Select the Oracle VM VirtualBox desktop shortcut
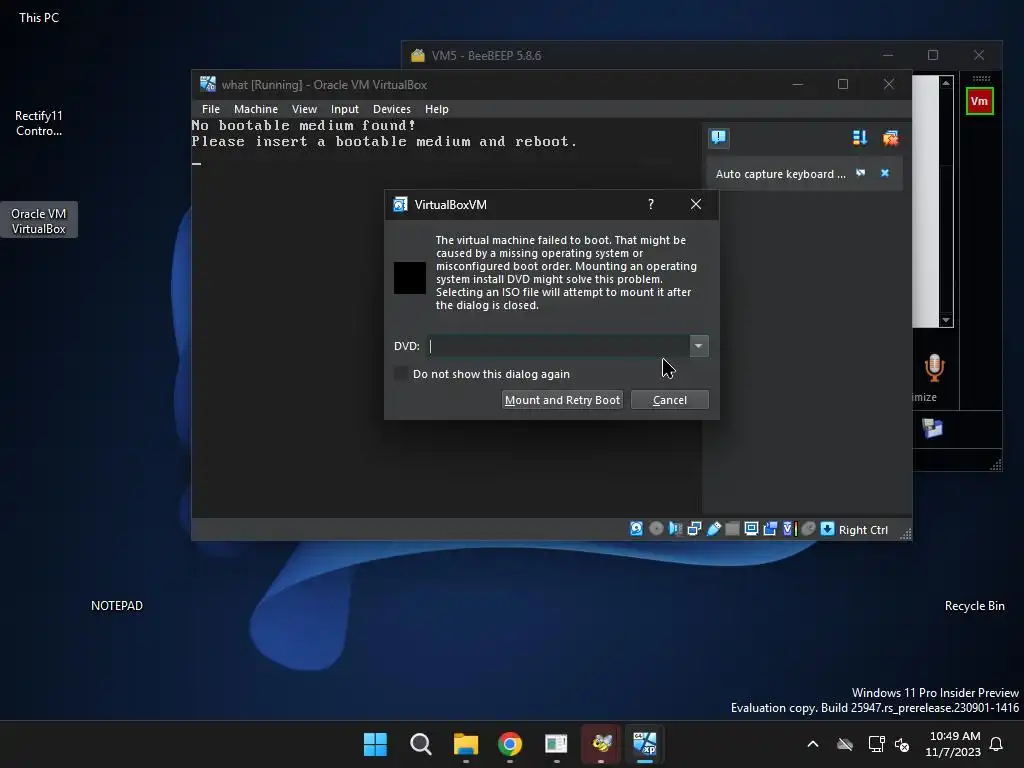This screenshot has width=1024, height=768. 39,221
